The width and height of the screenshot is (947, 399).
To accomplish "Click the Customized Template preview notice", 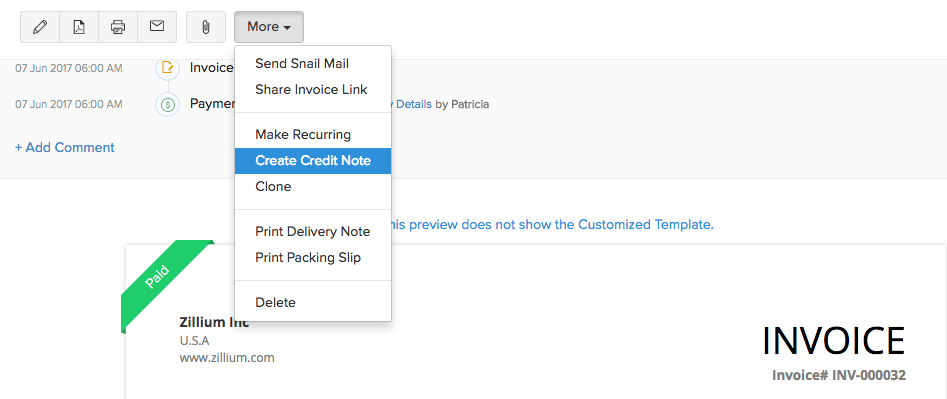I will [553, 225].
